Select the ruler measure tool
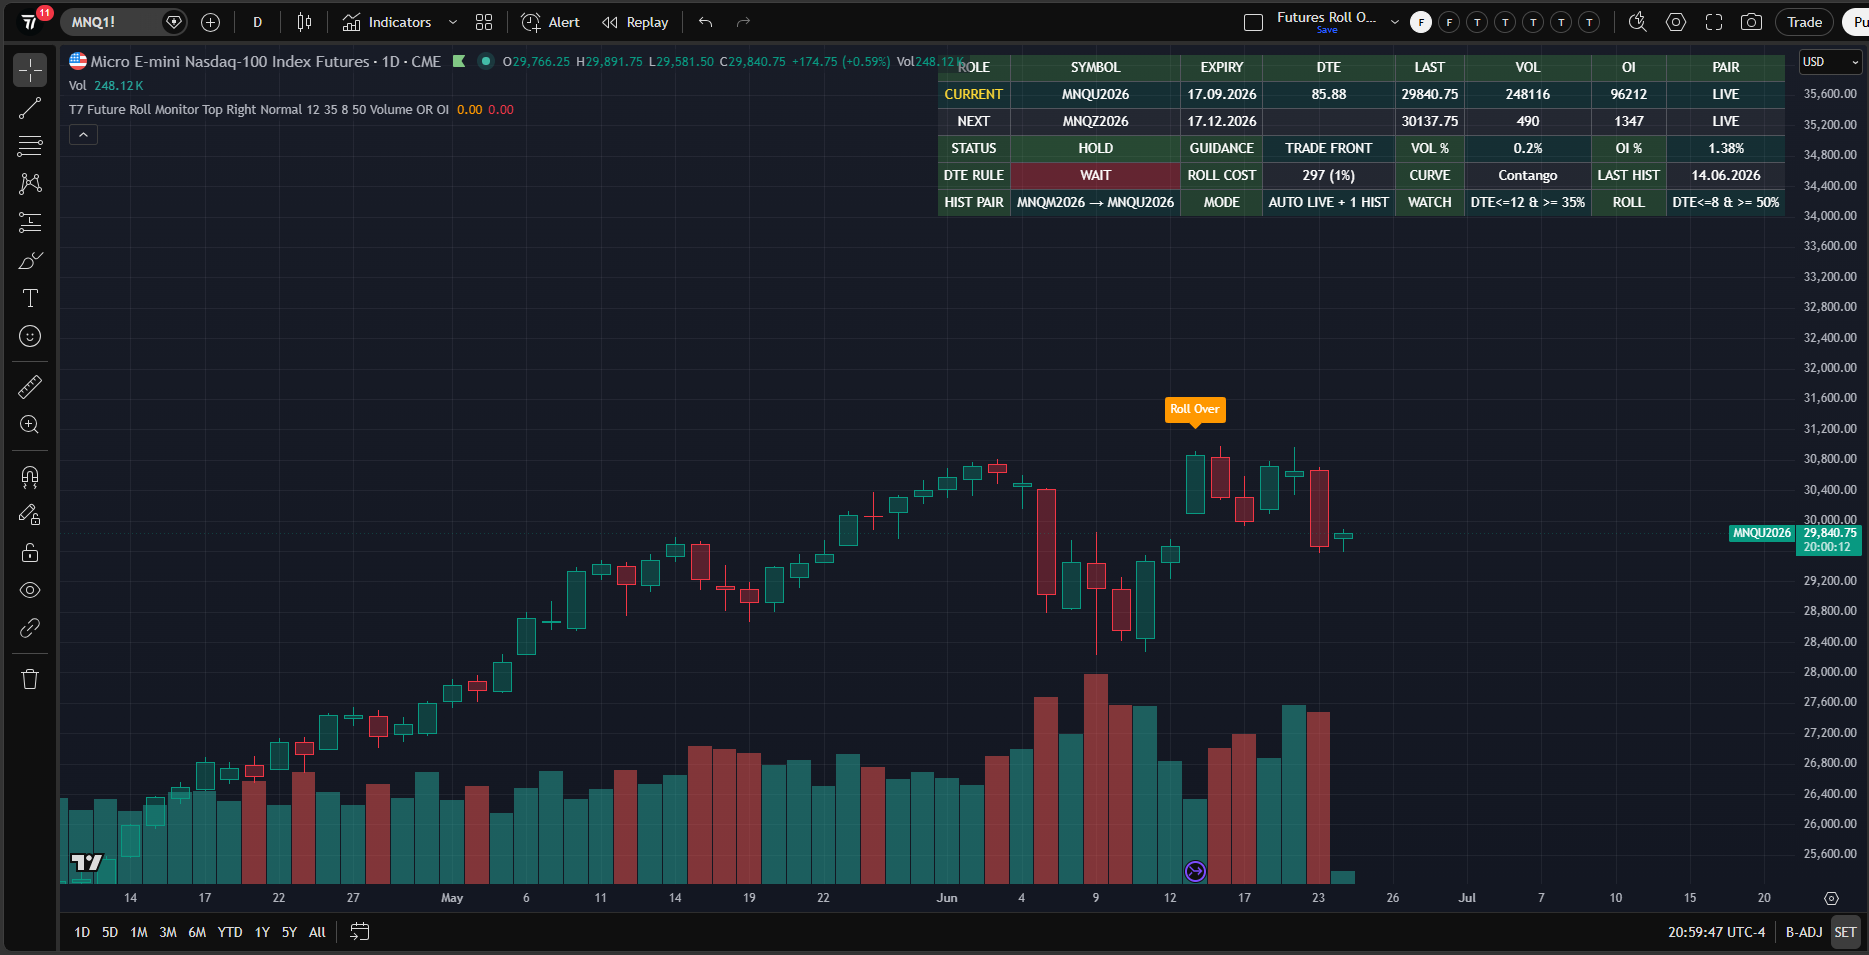Screen dimensions: 1869x955 tap(30, 386)
